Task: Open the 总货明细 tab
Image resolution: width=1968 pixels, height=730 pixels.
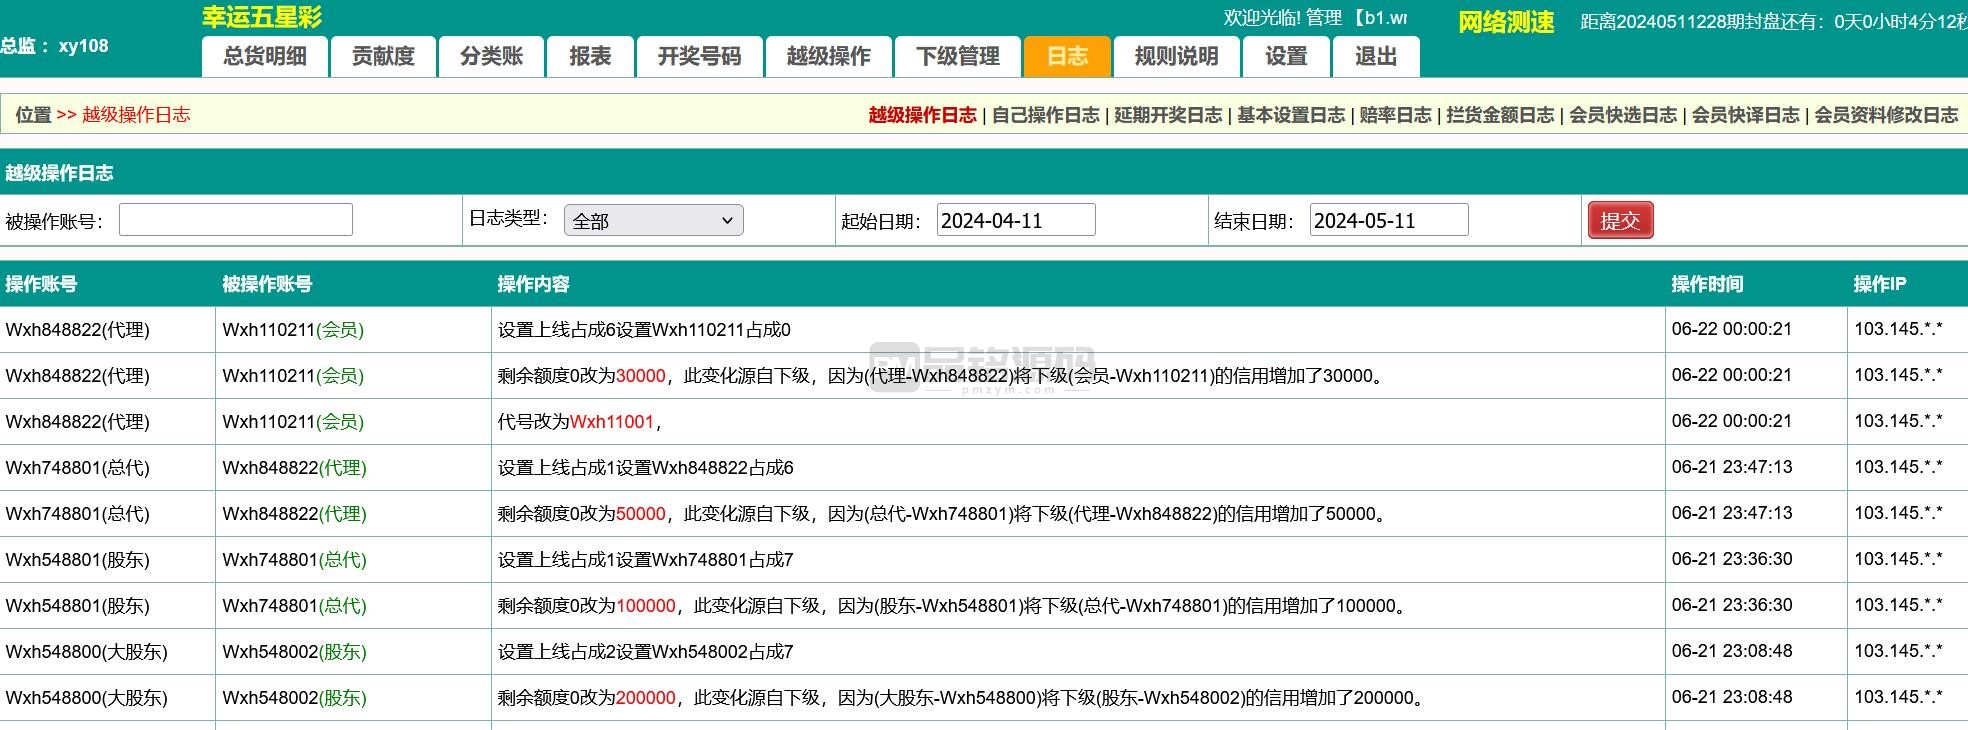Action: click(x=265, y=57)
